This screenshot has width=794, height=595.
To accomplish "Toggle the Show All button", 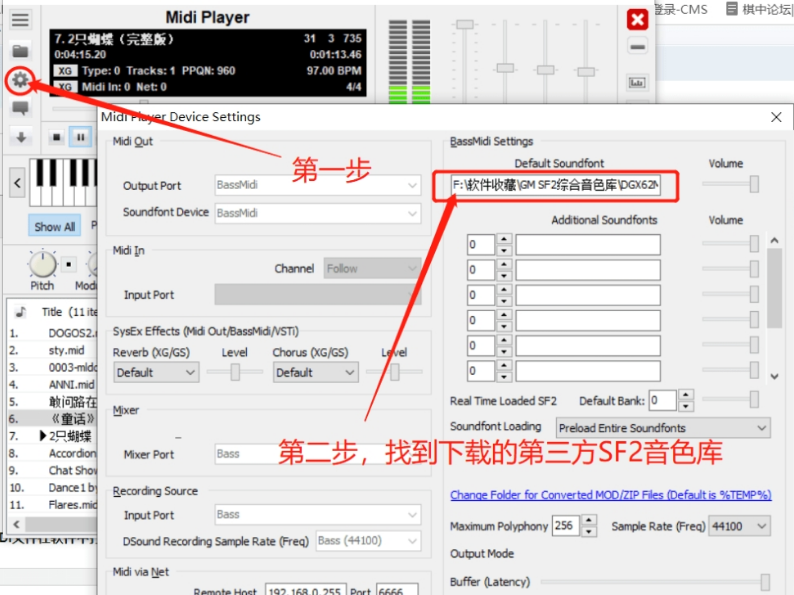I will [54, 227].
